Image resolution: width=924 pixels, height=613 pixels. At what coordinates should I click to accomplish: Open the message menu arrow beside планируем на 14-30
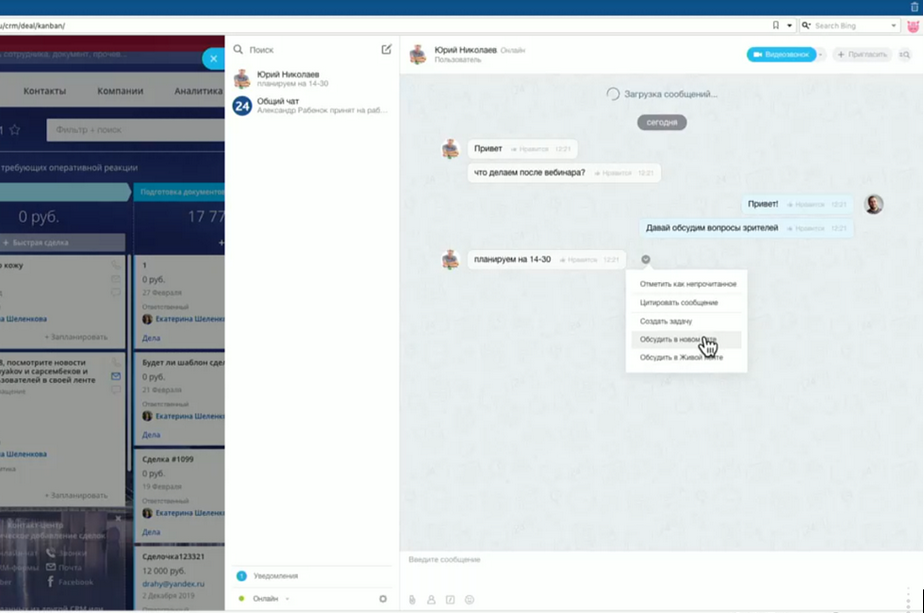point(646,259)
